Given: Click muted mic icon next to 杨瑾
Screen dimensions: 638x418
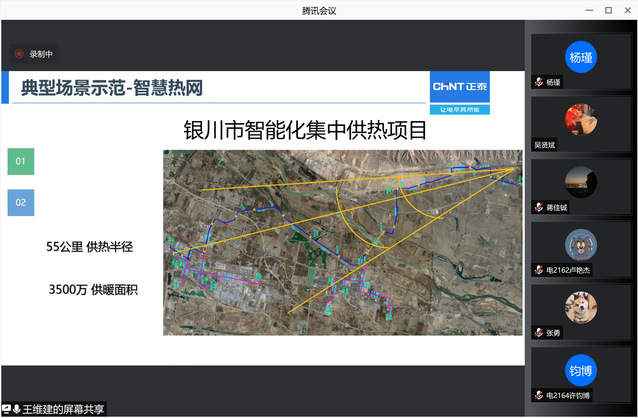Looking at the screenshot, I should (538, 82).
